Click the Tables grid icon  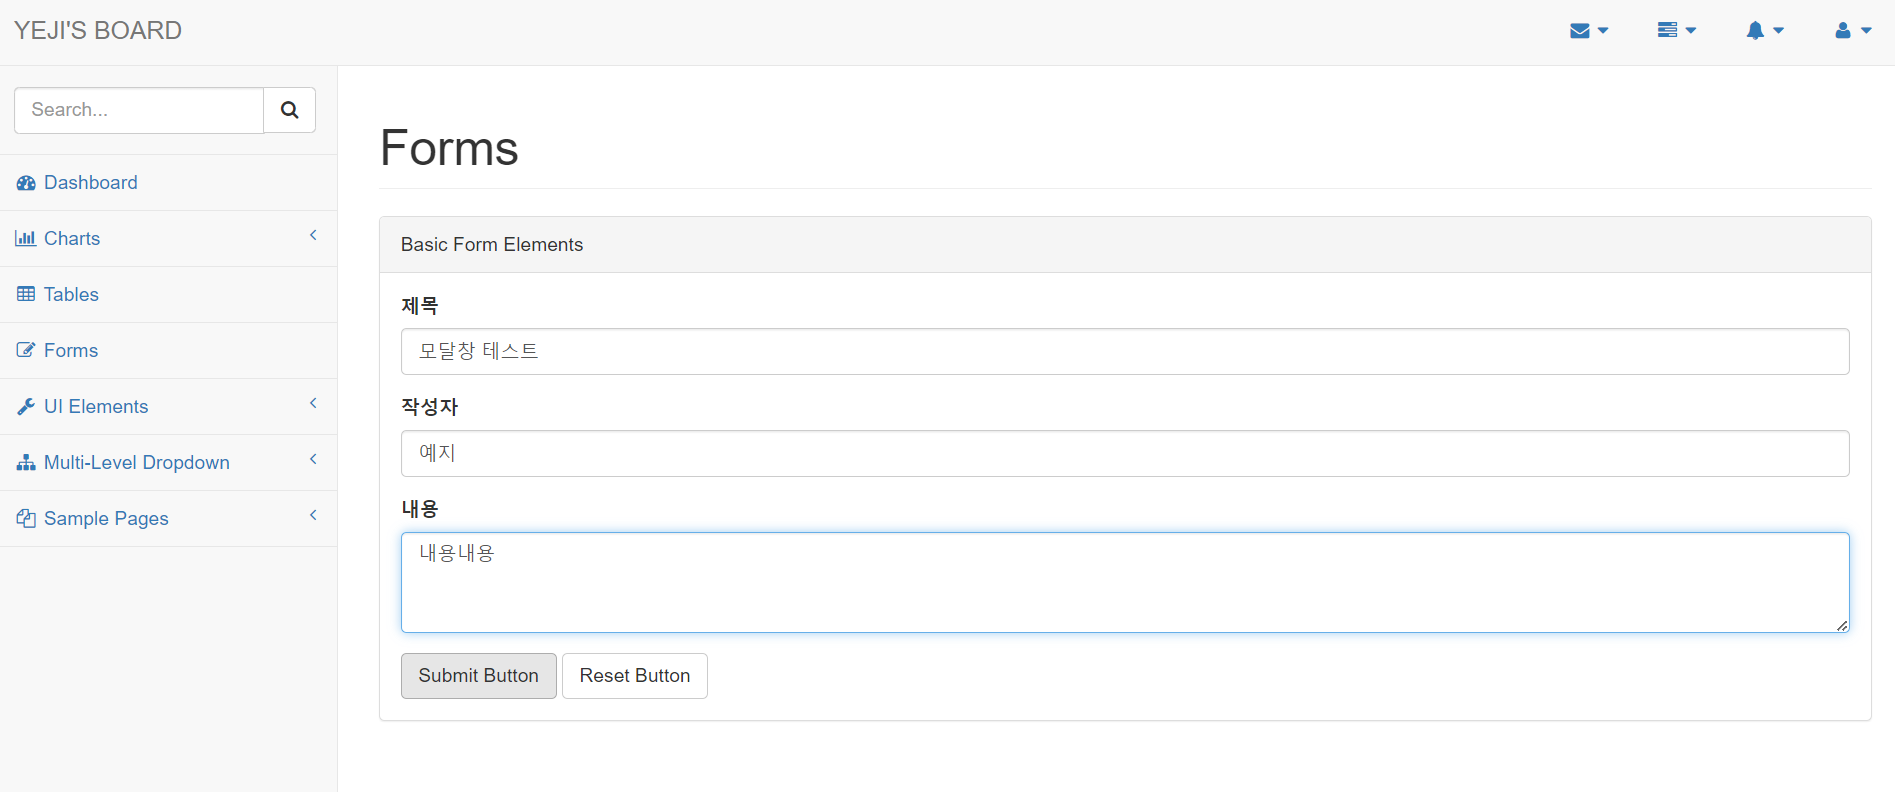26,295
